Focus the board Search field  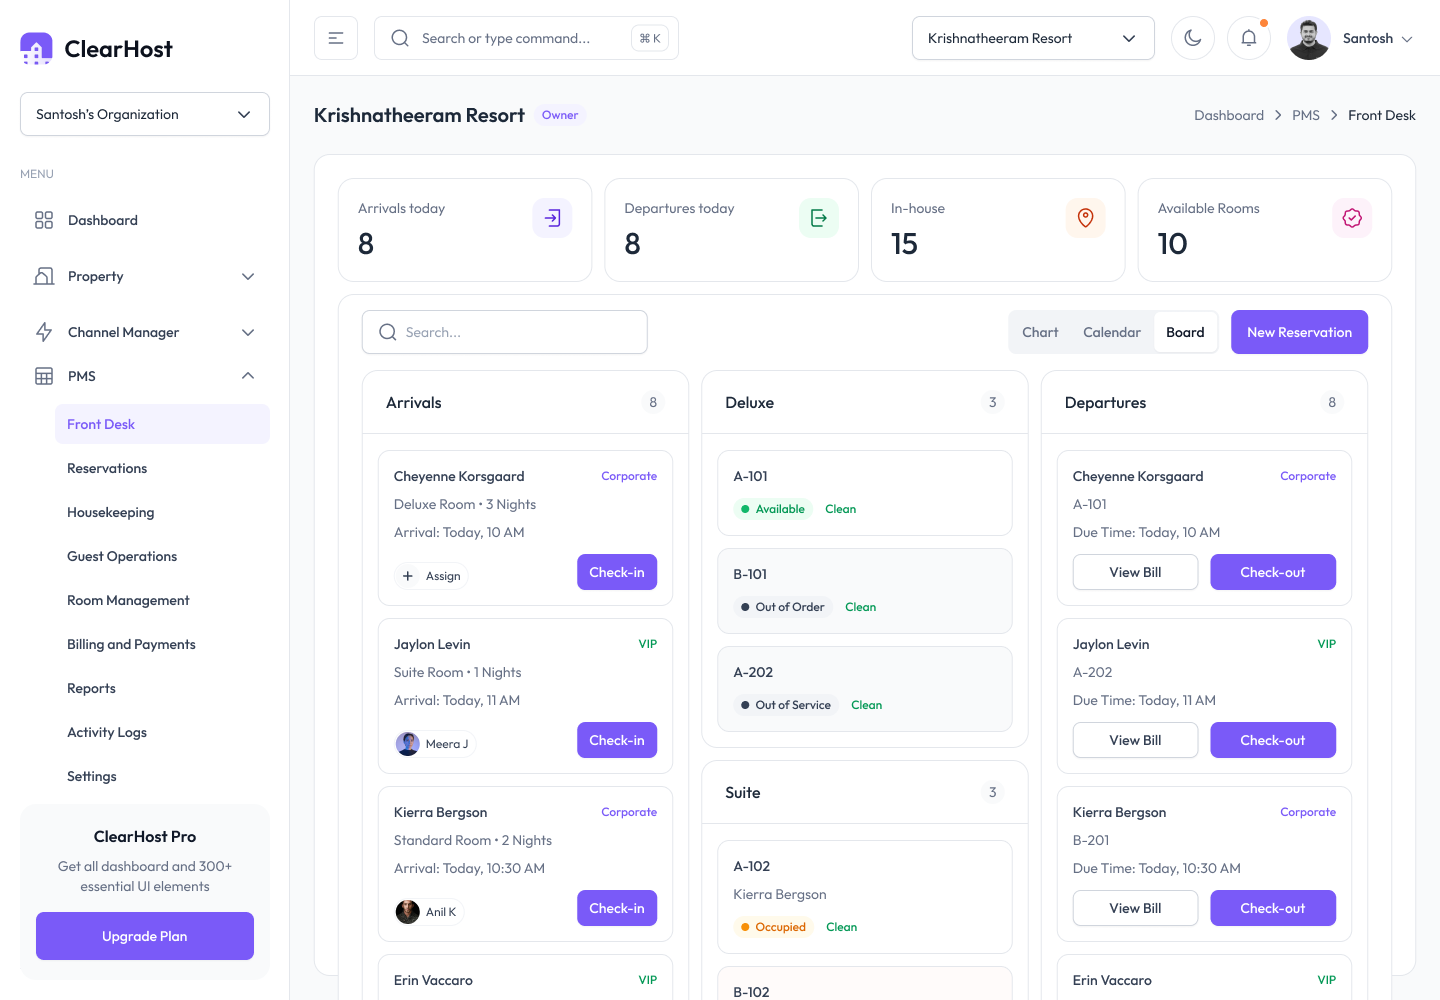click(505, 332)
